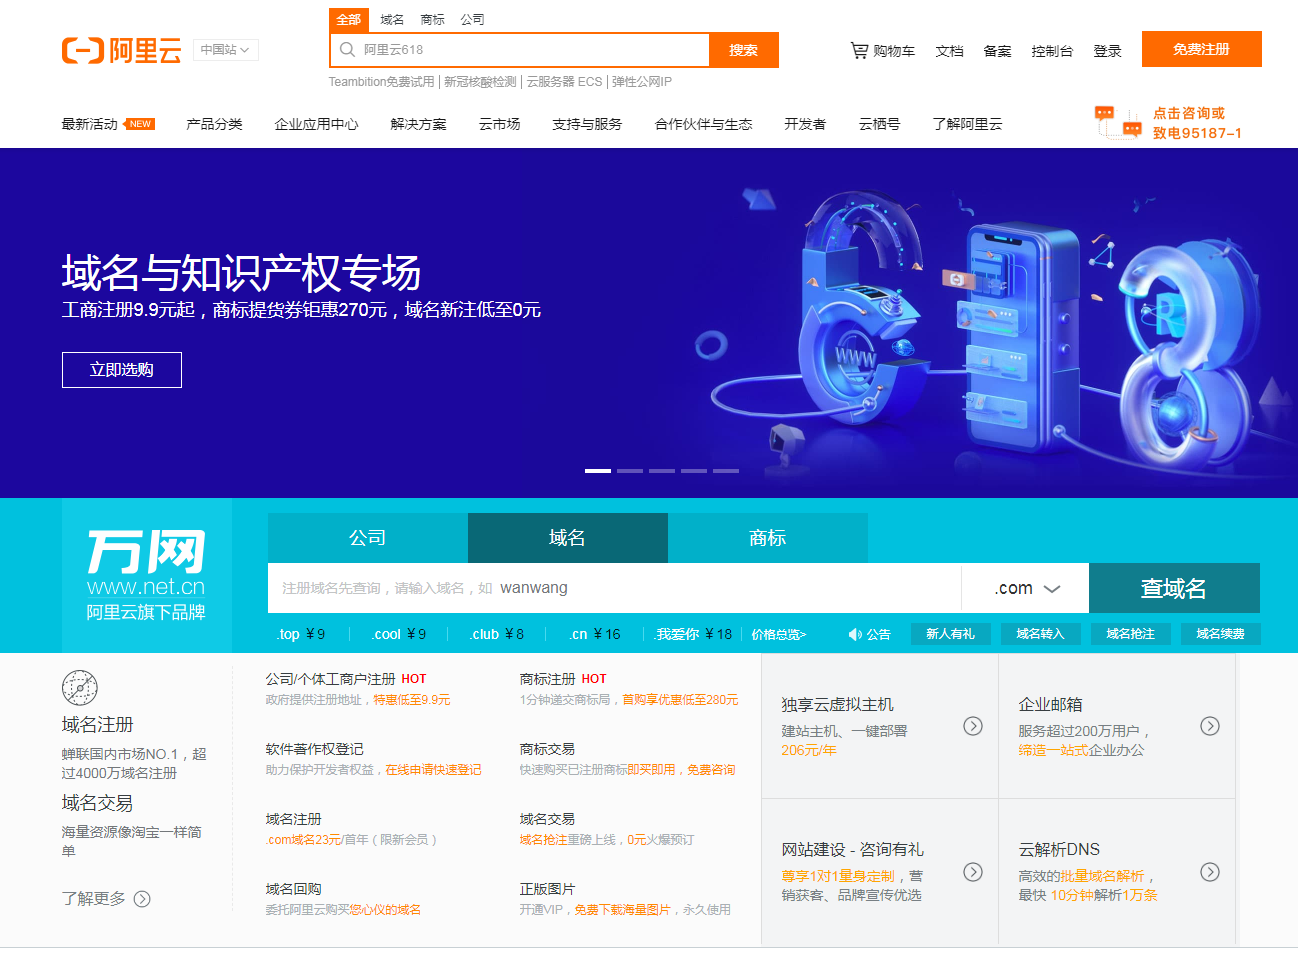This screenshot has width=1298, height=955.
Task: Select the first banner carousel indicator
Action: [598, 471]
